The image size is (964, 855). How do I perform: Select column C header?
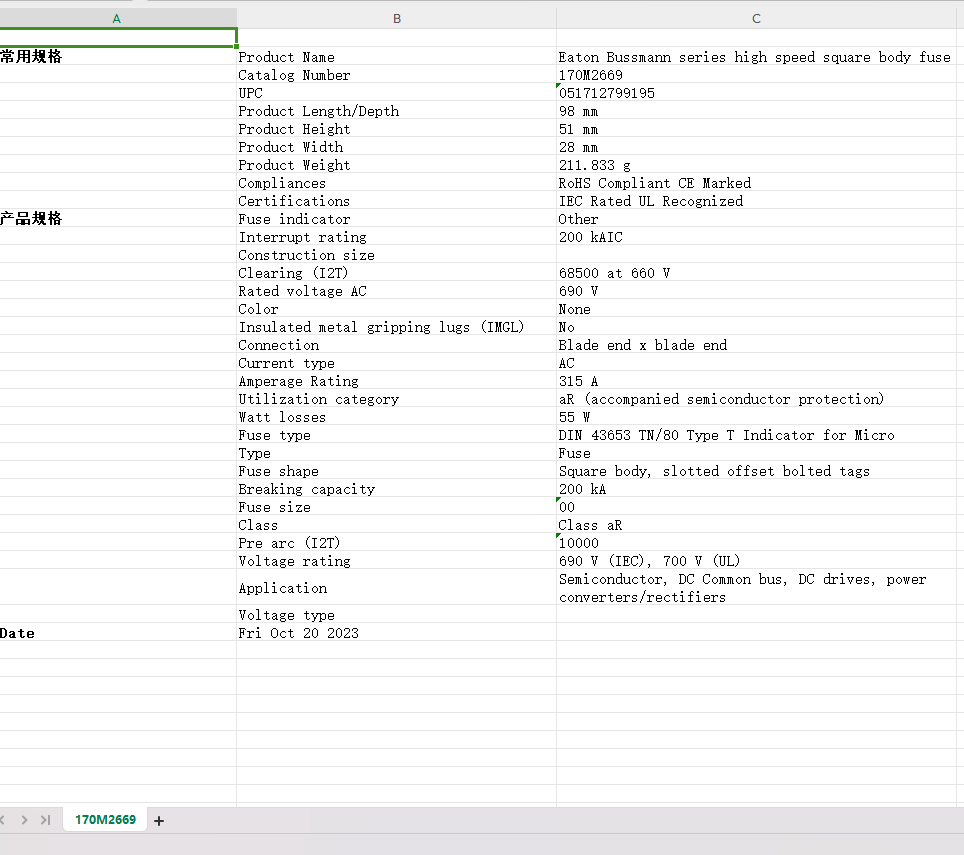click(756, 18)
